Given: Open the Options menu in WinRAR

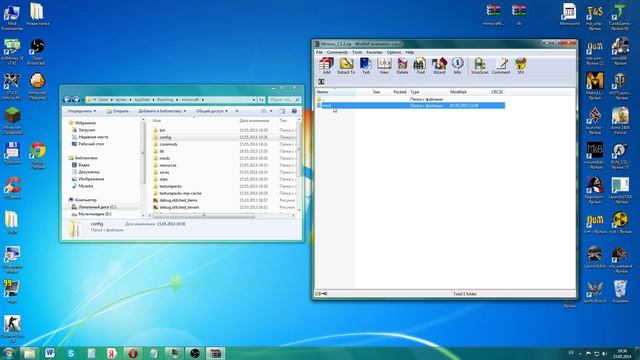Looking at the screenshot, I should 394,52.
